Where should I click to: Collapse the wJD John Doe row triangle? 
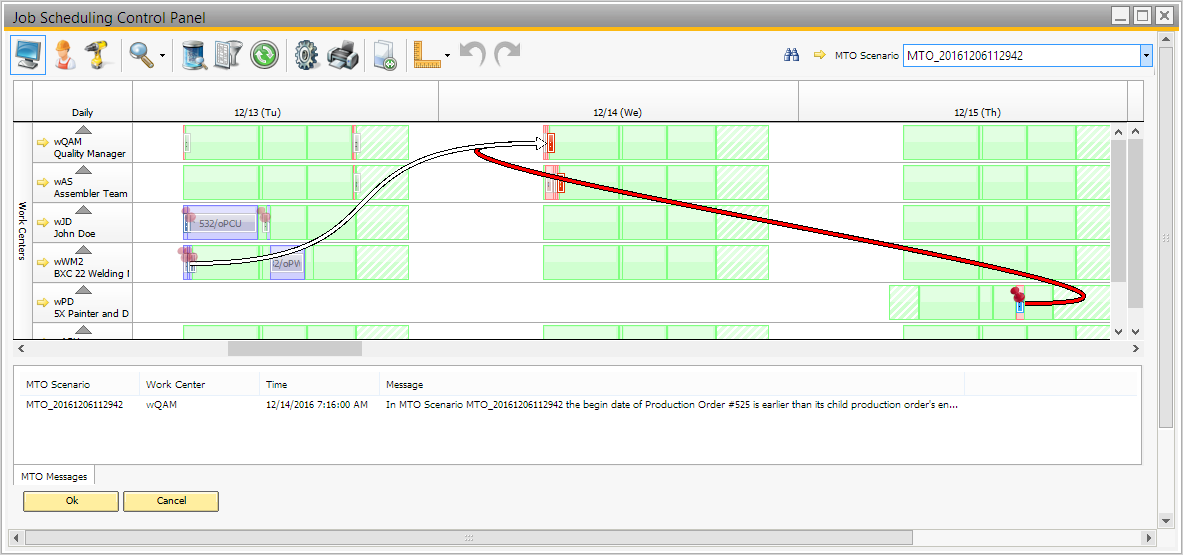click(x=84, y=209)
